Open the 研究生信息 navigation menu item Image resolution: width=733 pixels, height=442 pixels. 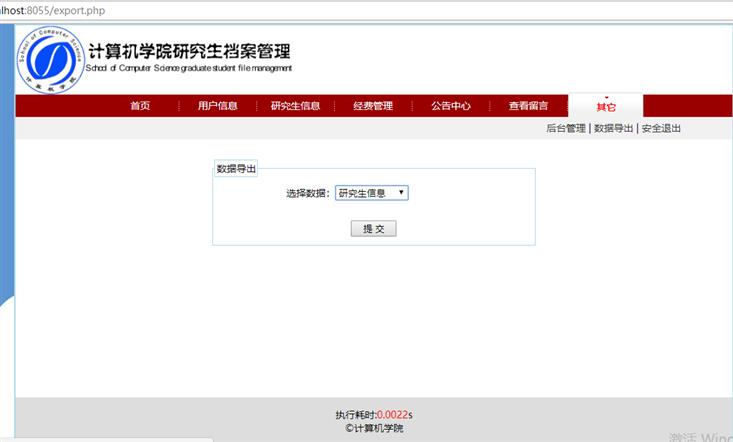pos(295,106)
